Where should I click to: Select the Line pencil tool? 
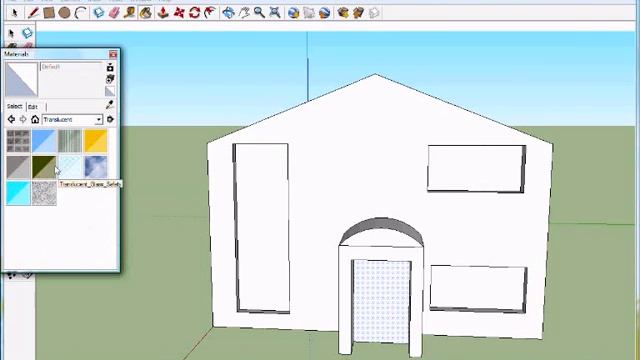[33, 13]
